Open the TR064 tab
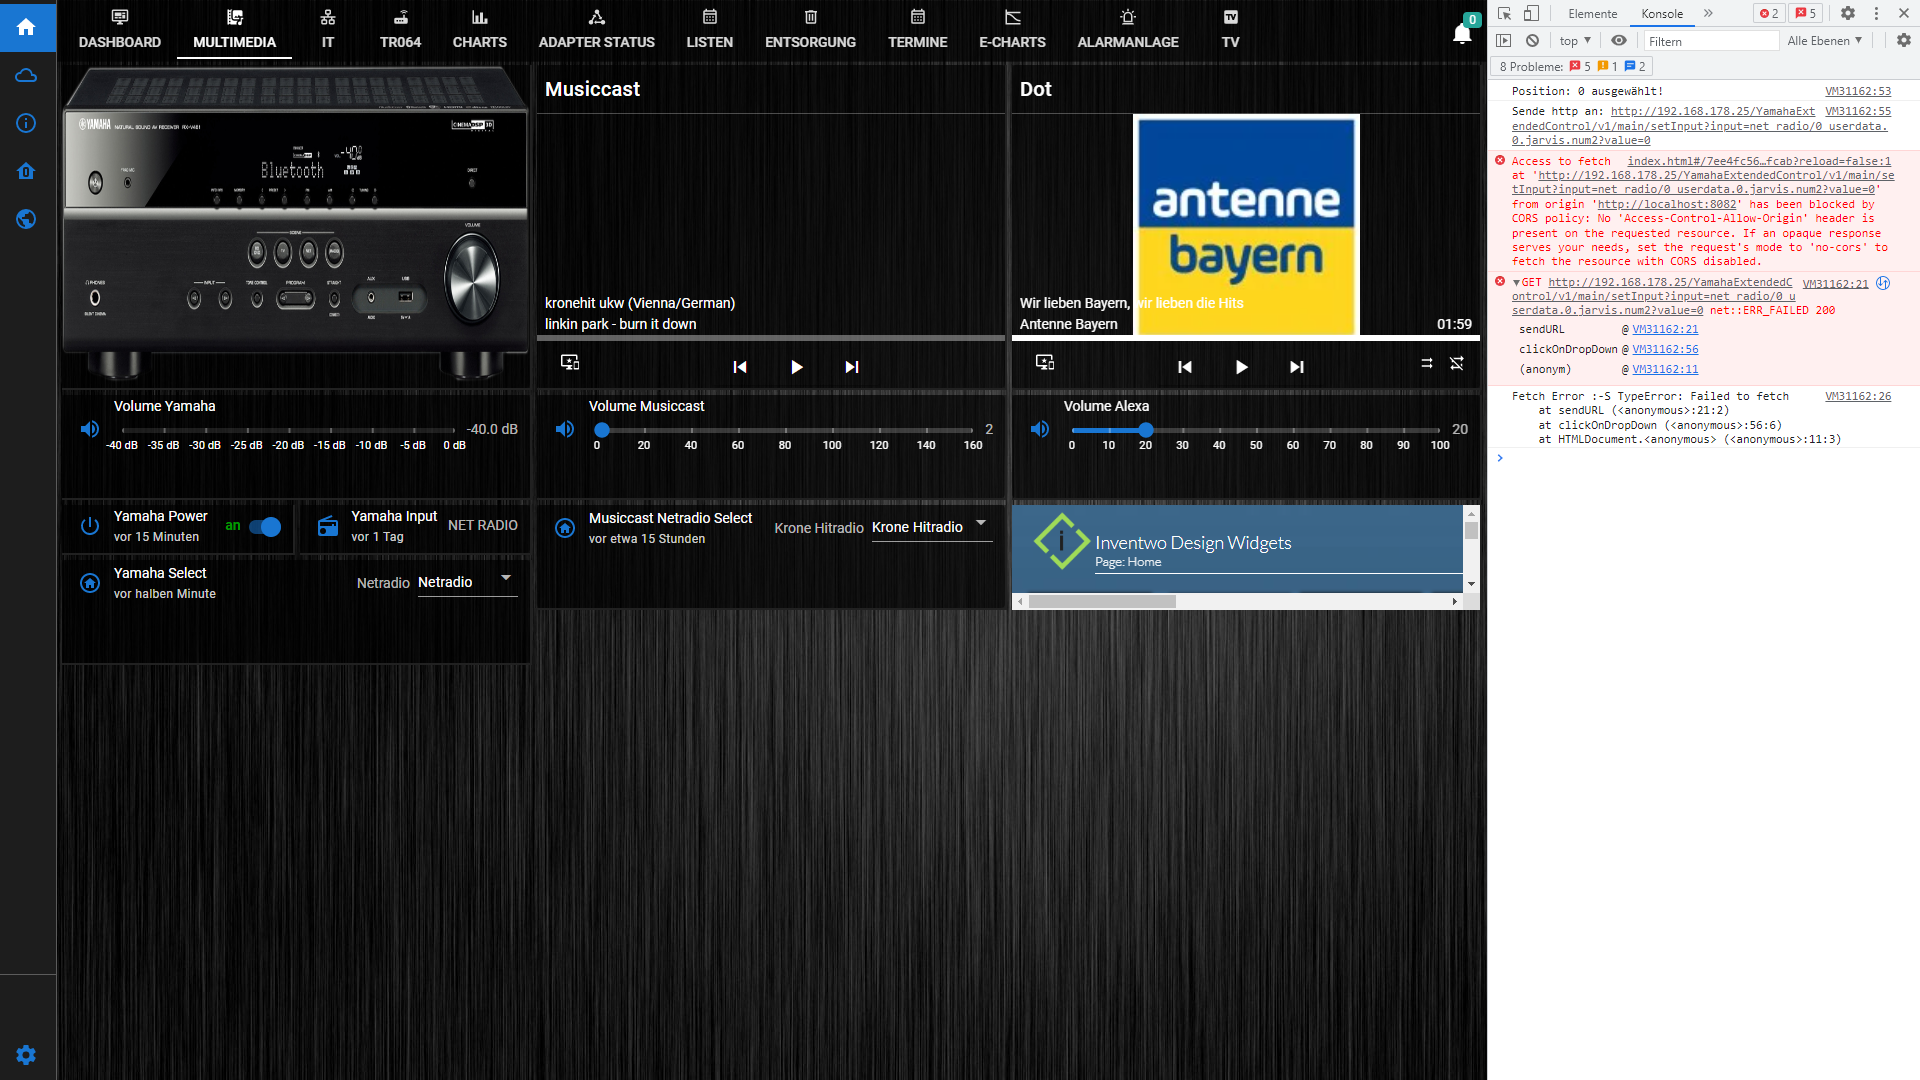The height and width of the screenshot is (1080, 1920). tap(400, 30)
